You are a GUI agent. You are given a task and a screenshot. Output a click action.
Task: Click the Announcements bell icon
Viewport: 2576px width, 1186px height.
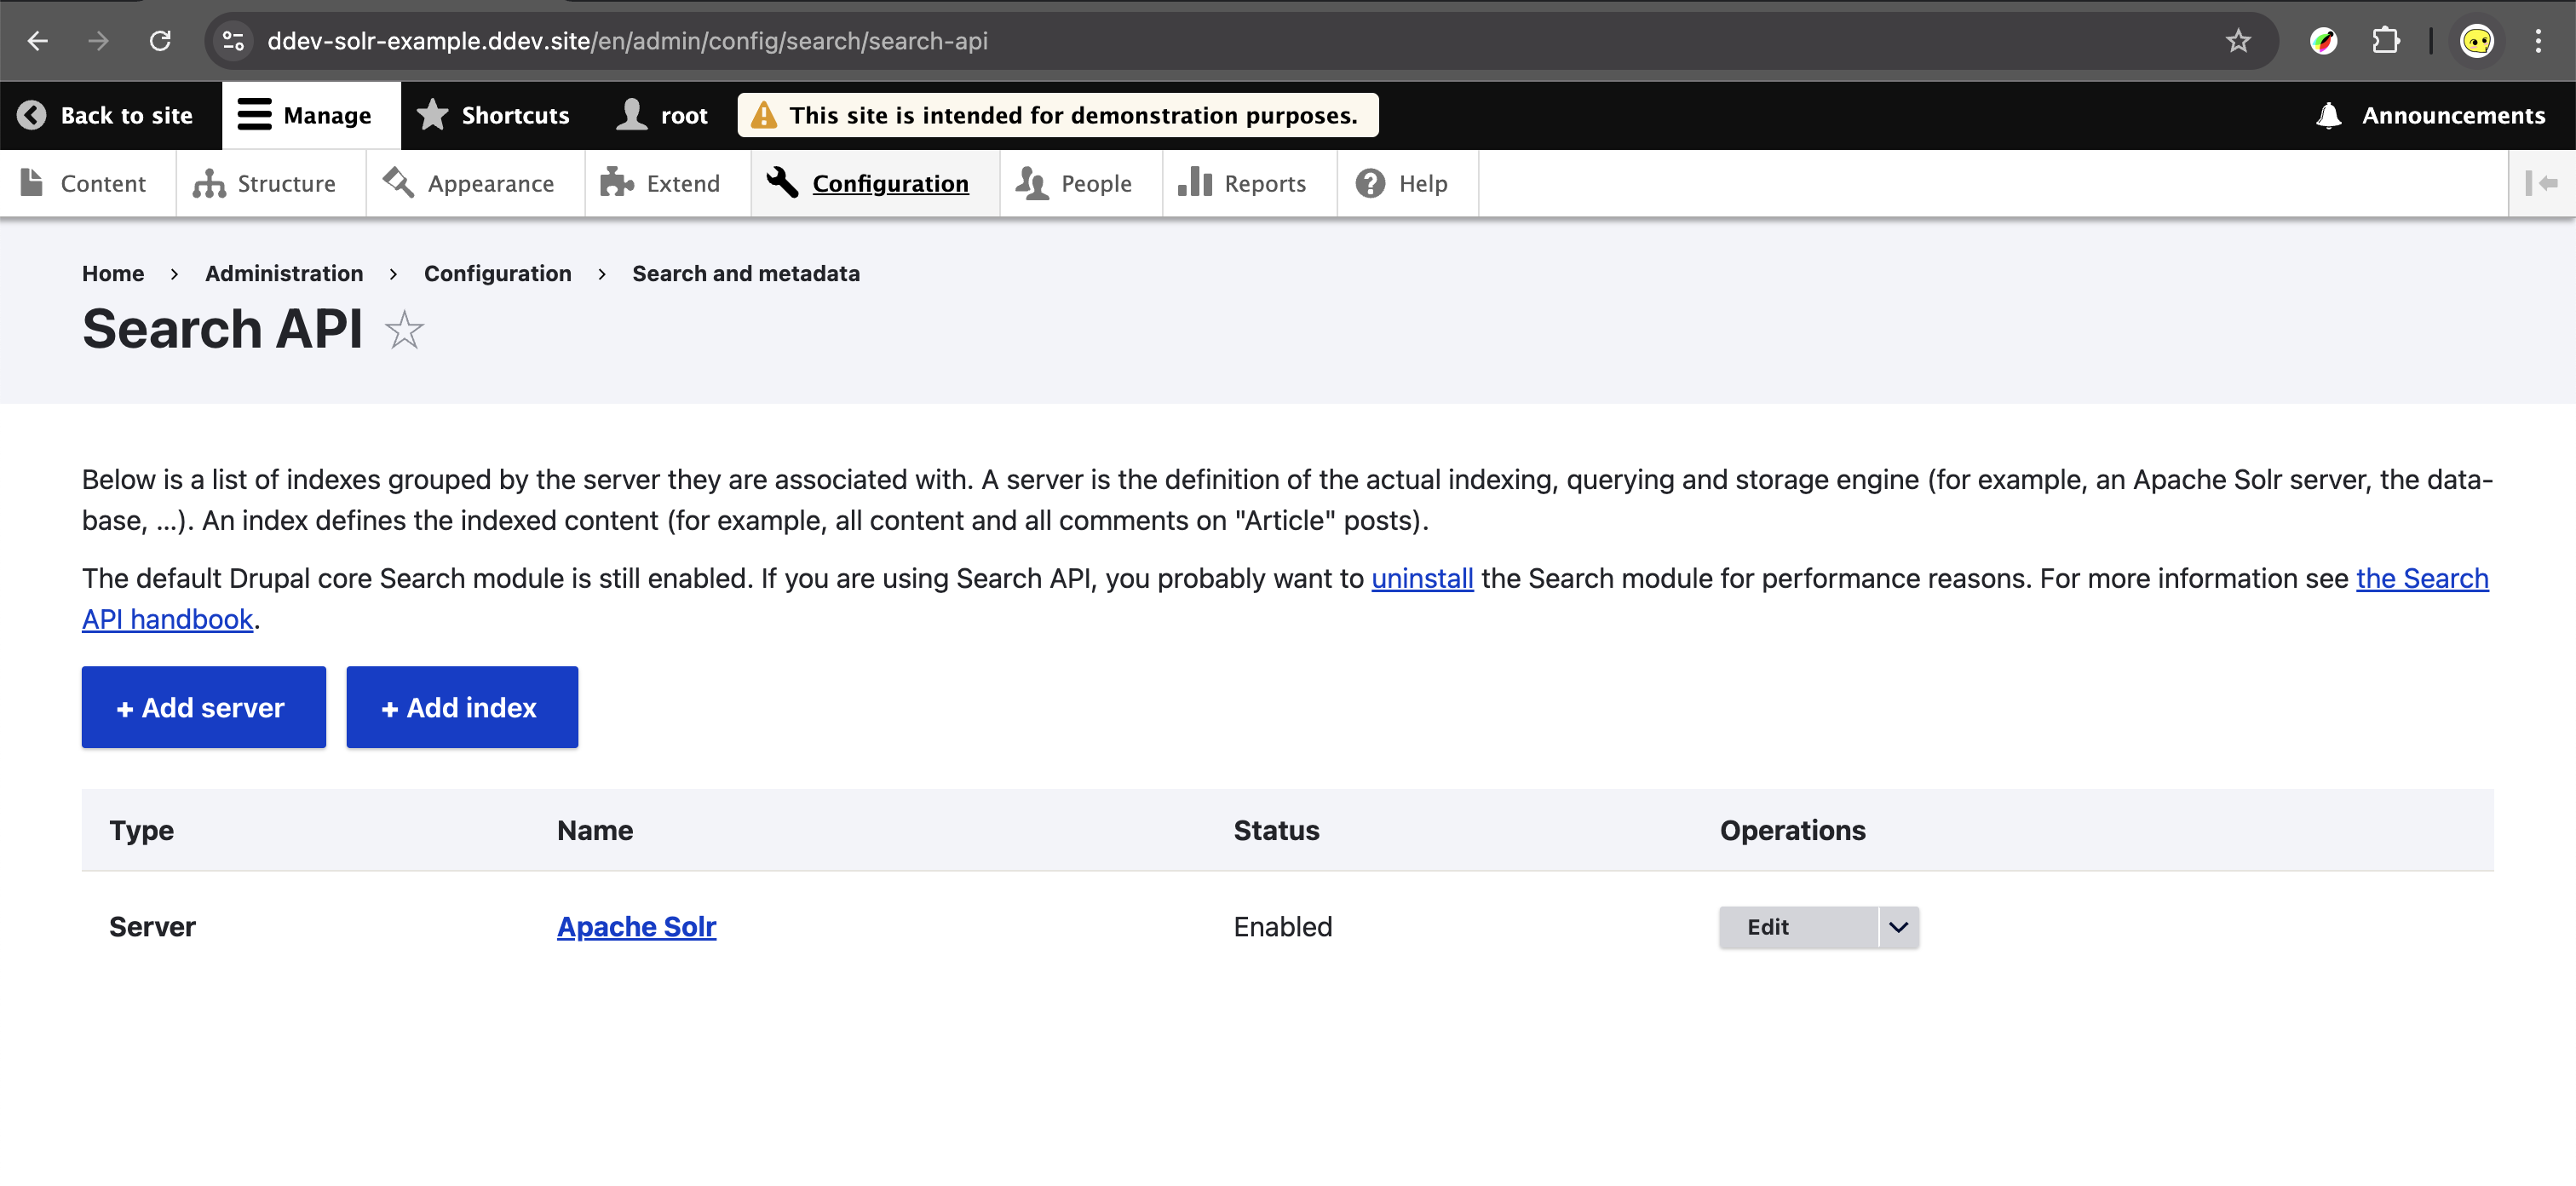click(x=2328, y=116)
